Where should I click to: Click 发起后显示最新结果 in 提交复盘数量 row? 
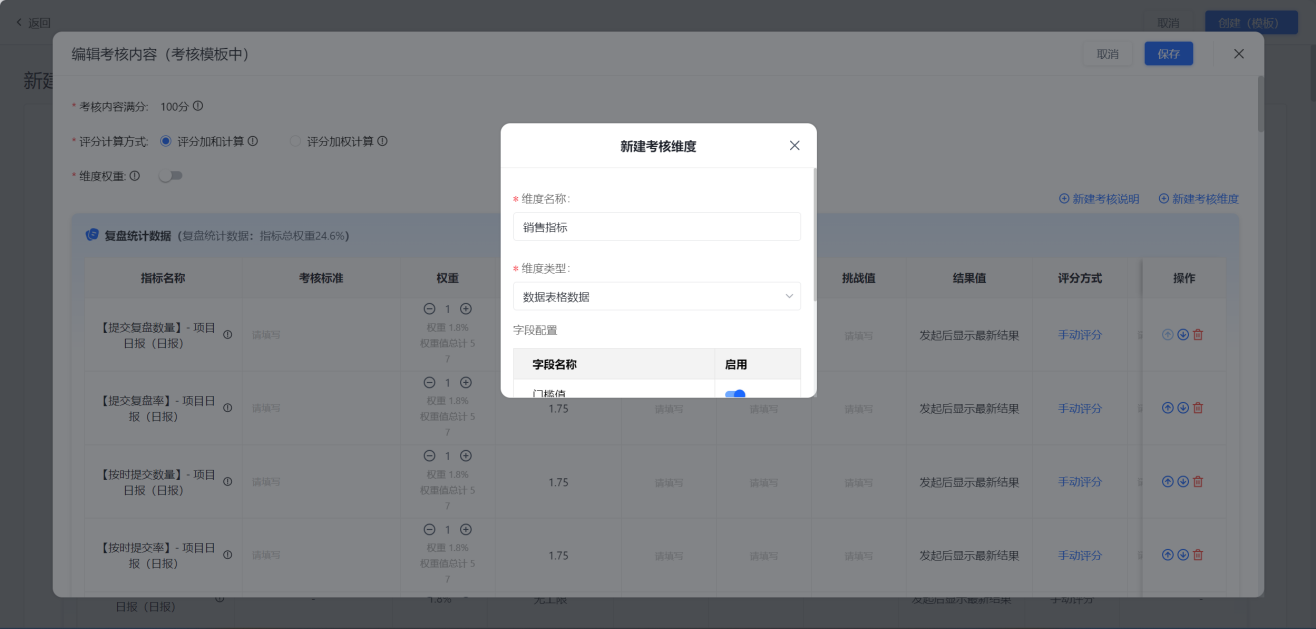(x=969, y=335)
